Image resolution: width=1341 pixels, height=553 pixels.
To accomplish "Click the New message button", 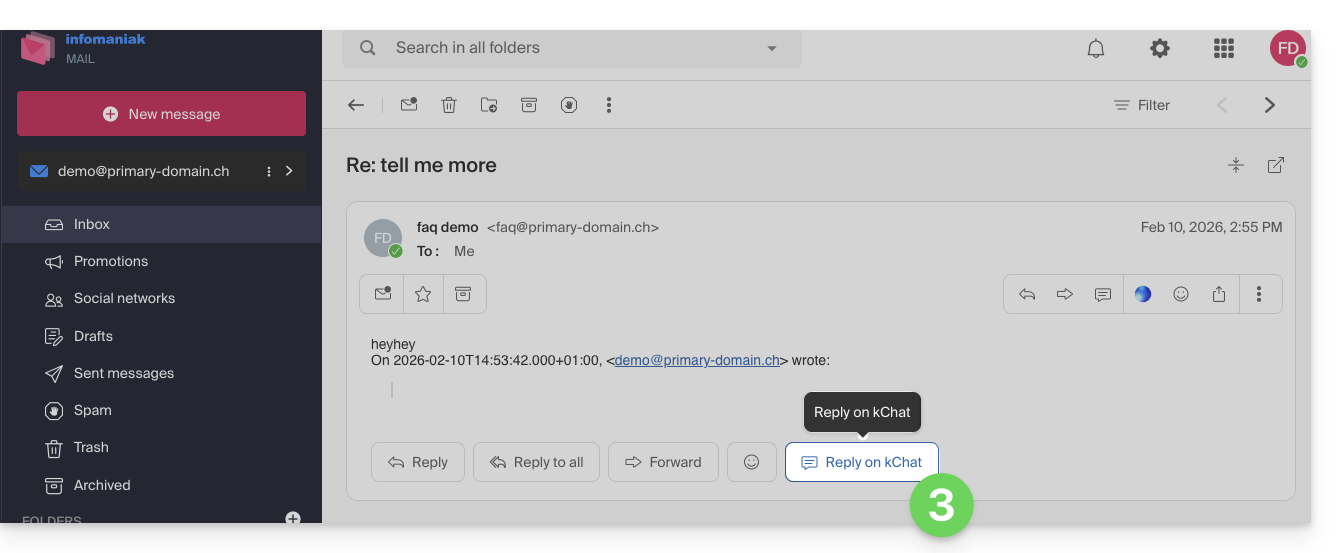I will [161, 114].
